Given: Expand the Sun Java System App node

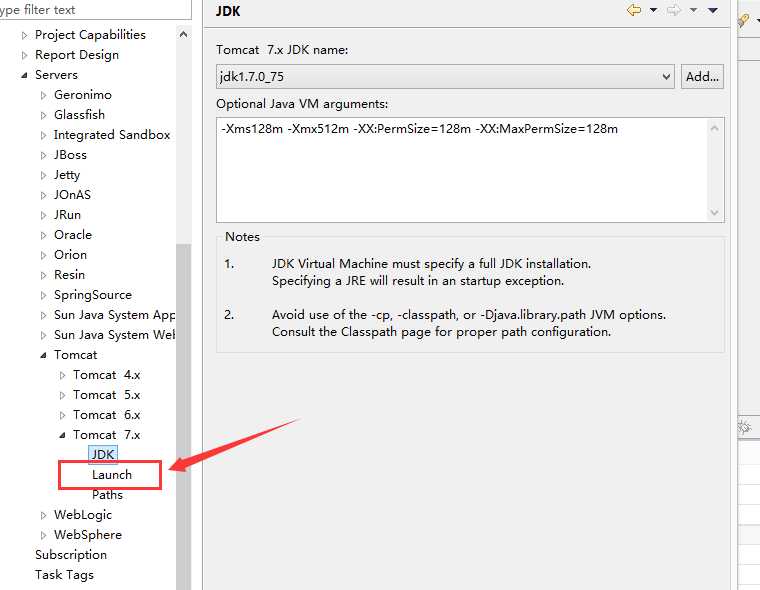Looking at the screenshot, I should click(x=44, y=315).
